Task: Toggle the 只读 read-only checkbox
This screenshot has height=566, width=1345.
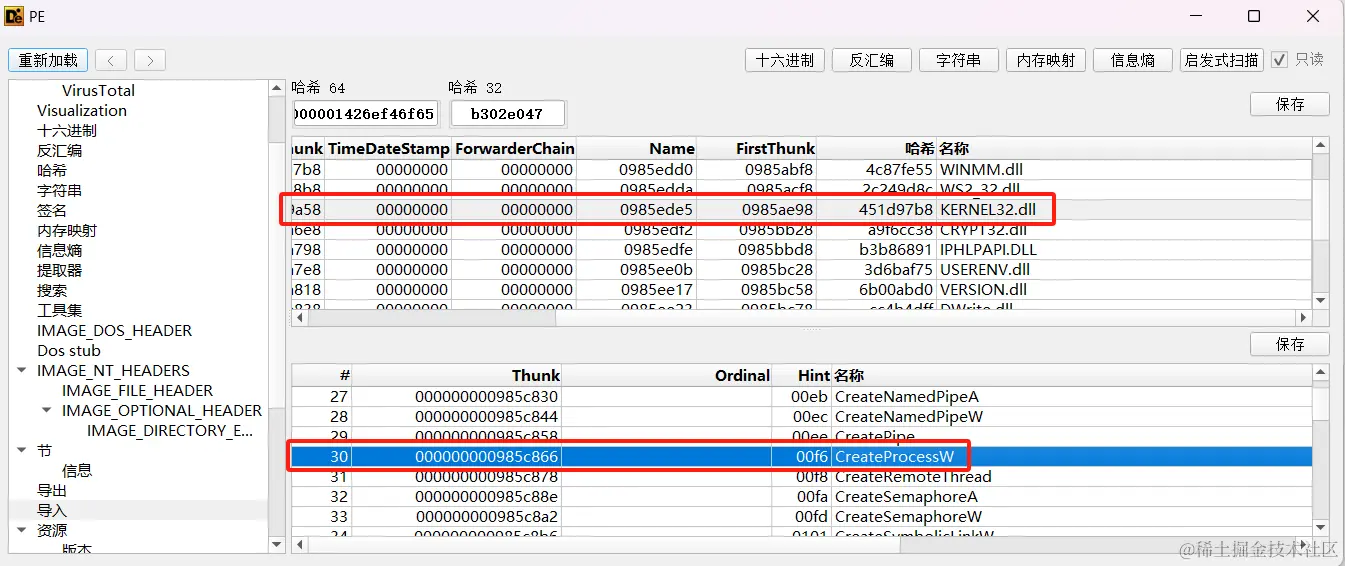Action: click(x=1279, y=60)
